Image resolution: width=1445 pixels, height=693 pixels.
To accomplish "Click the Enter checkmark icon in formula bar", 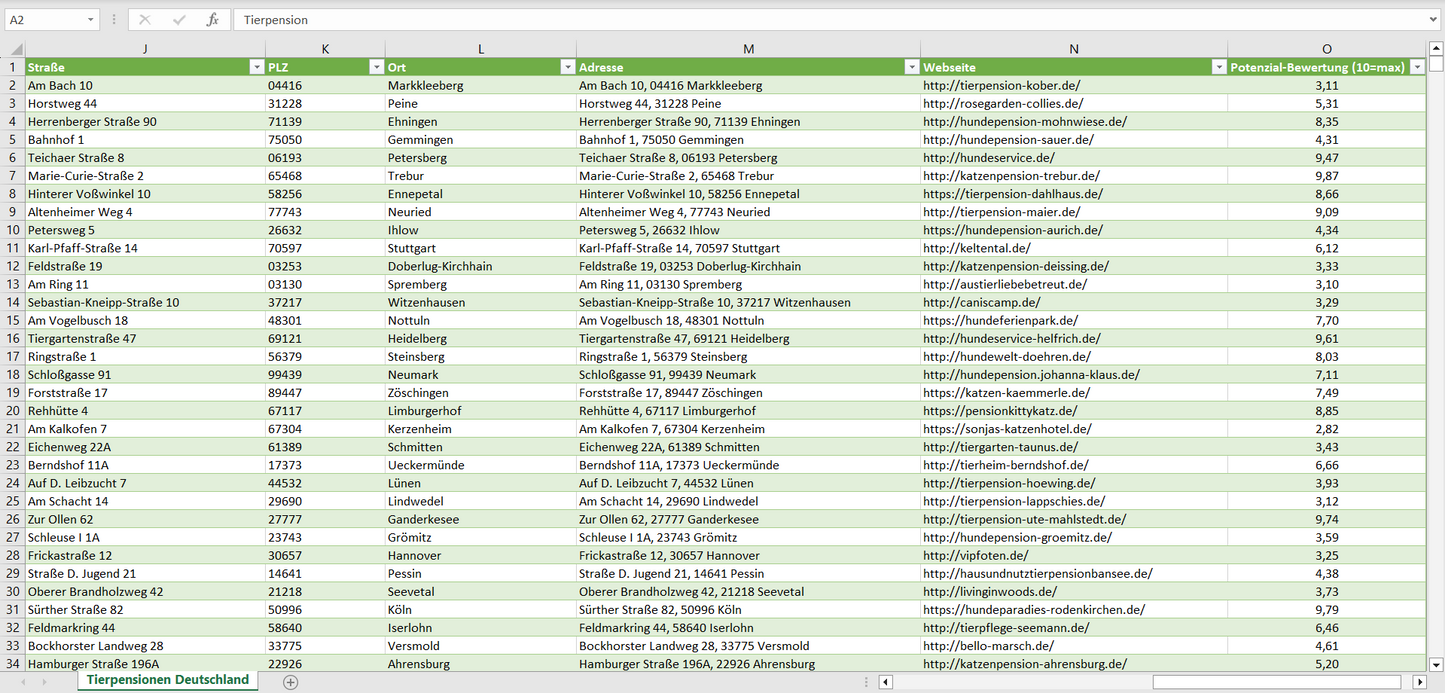I will pos(179,20).
